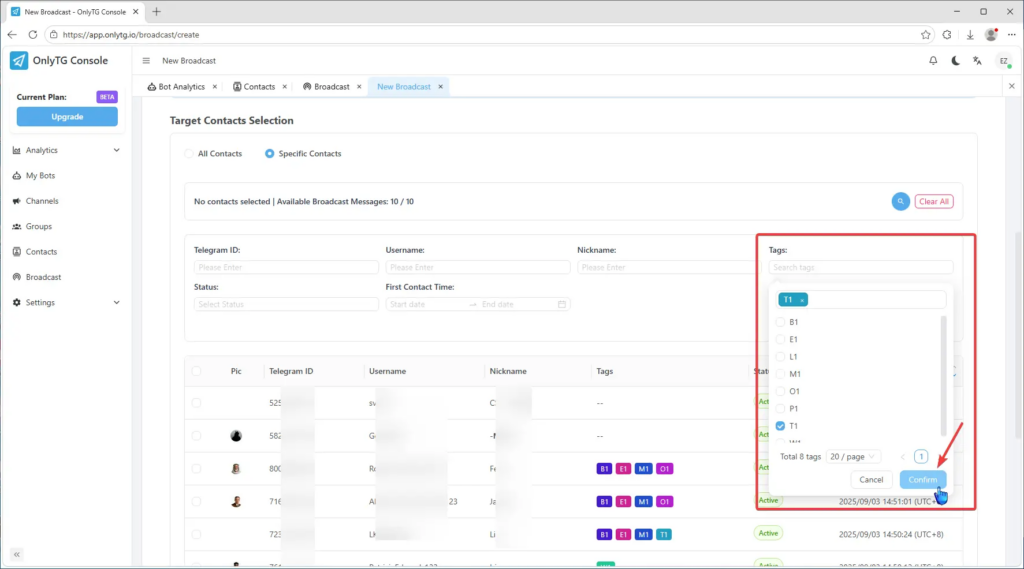Toggle the hamburger sidebar menu icon
Image resolution: width=1024 pixels, height=569 pixels.
coord(146,61)
